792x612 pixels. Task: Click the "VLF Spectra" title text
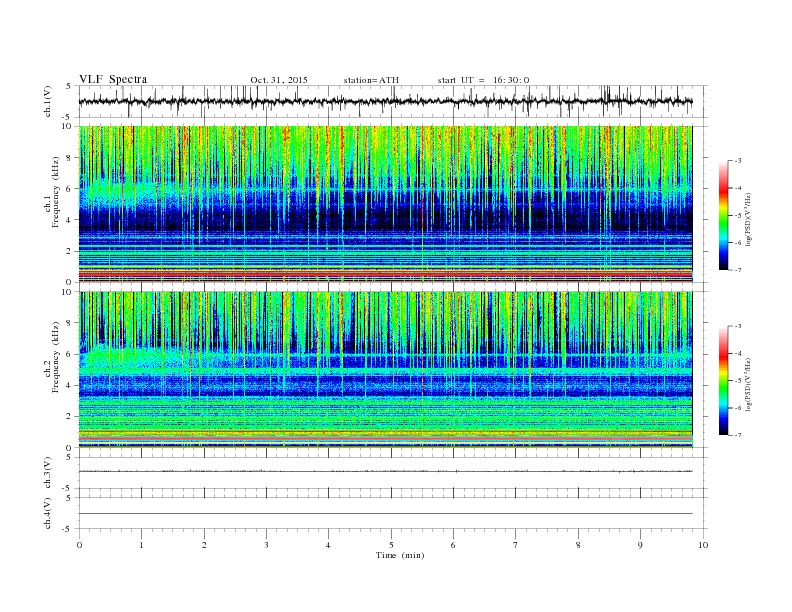click(x=113, y=79)
